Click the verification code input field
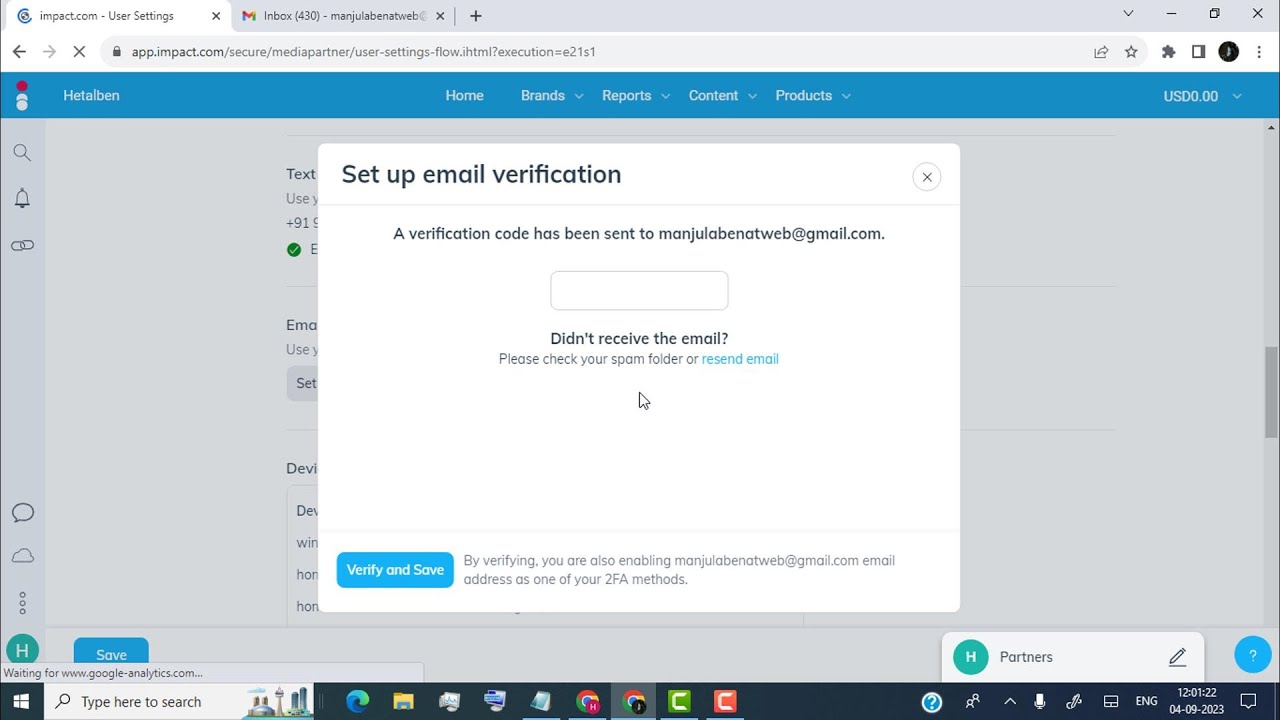 pyautogui.click(x=639, y=290)
